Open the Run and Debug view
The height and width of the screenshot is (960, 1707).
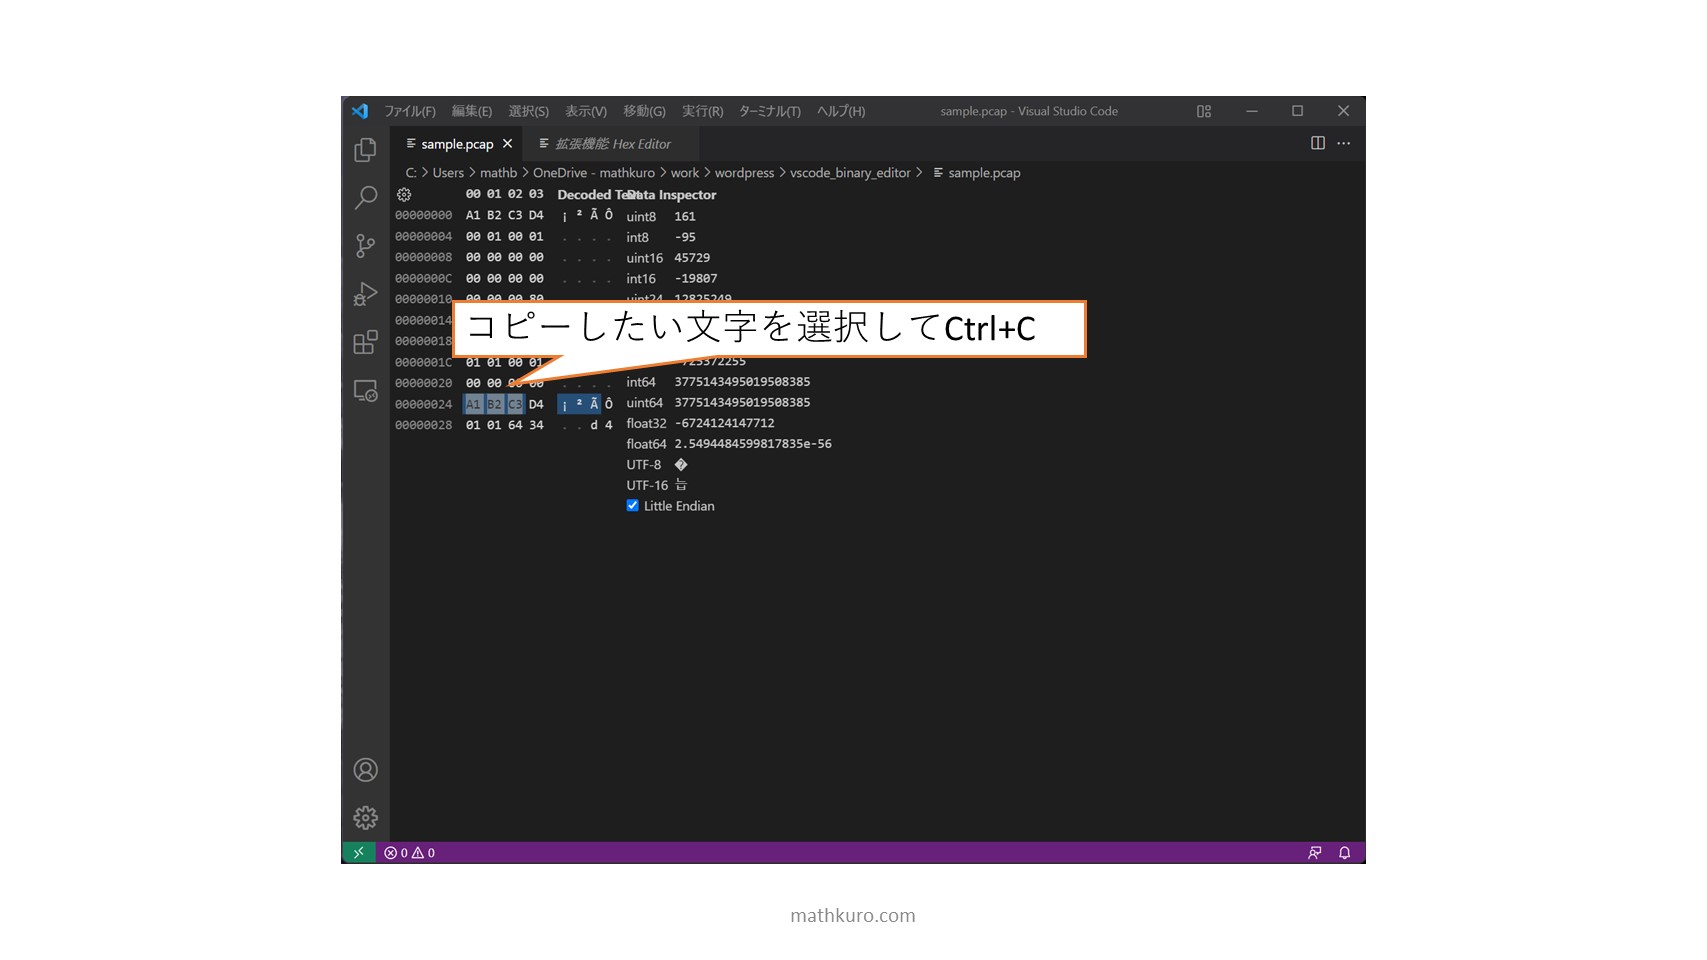pyautogui.click(x=365, y=294)
